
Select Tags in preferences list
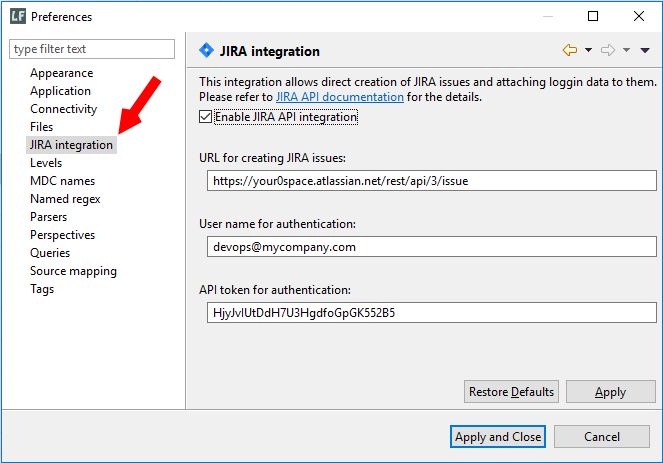pos(42,289)
